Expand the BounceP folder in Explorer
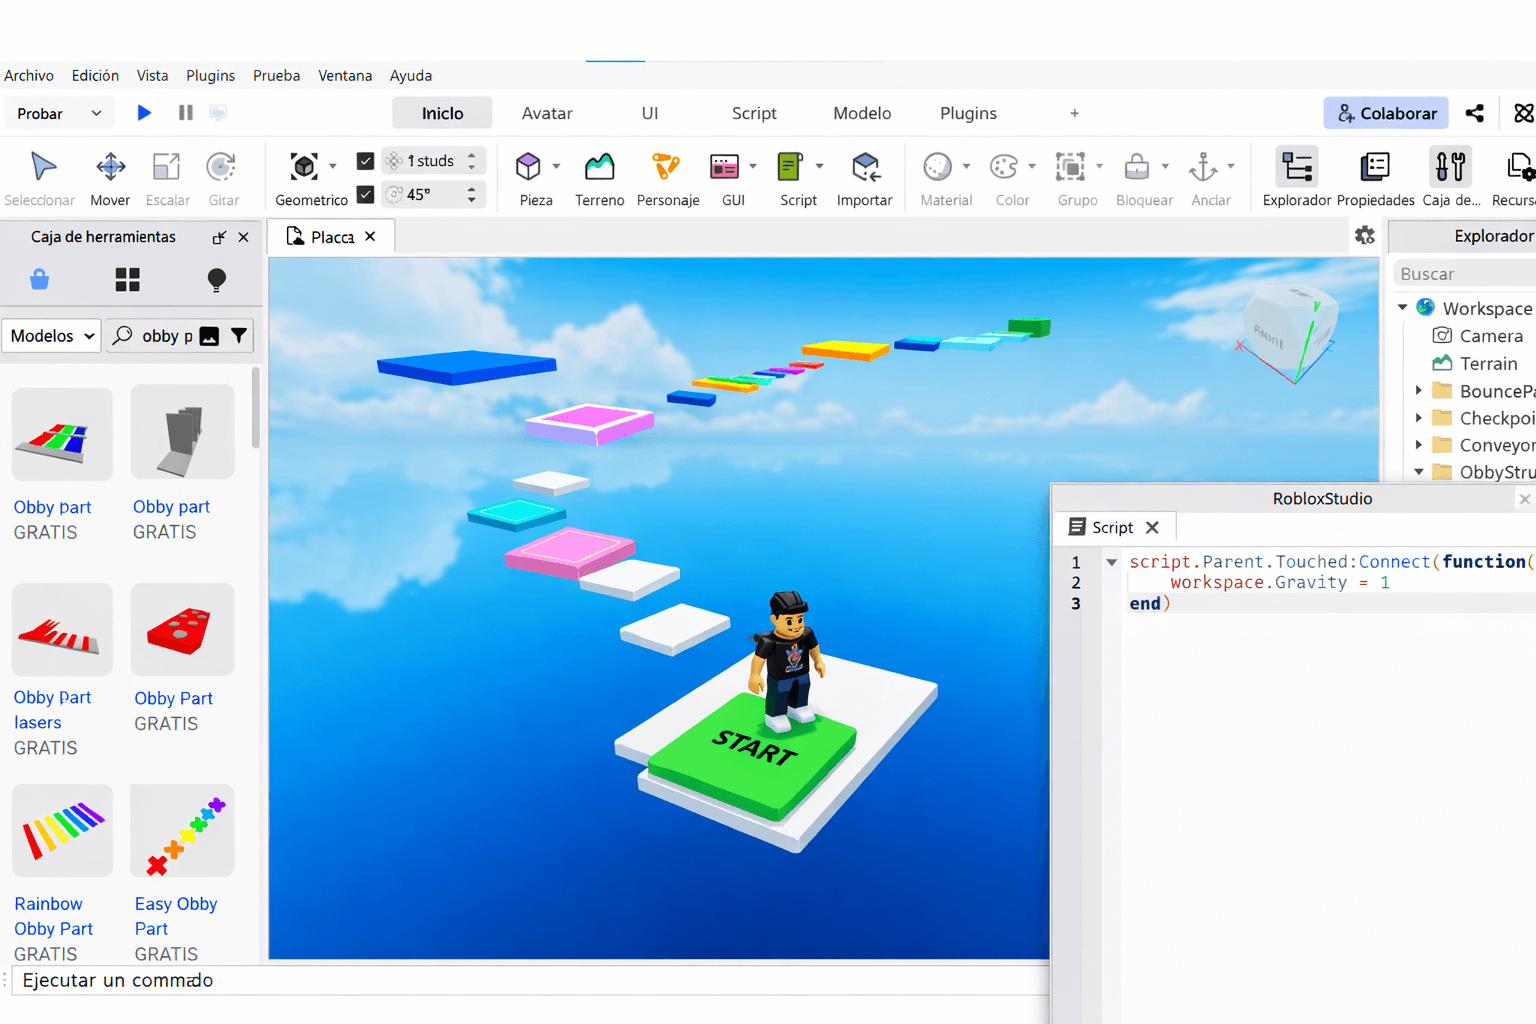This screenshot has width=1536, height=1024. click(x=1418, y=391)
